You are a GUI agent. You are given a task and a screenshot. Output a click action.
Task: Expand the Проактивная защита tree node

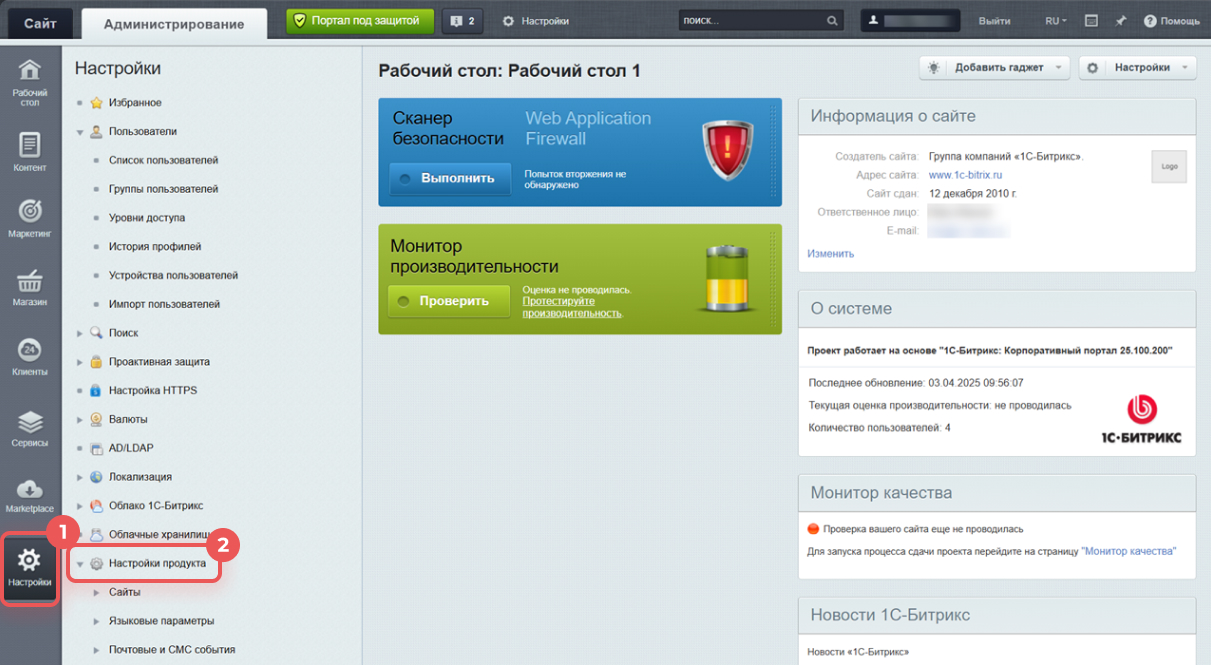point(80,362)
